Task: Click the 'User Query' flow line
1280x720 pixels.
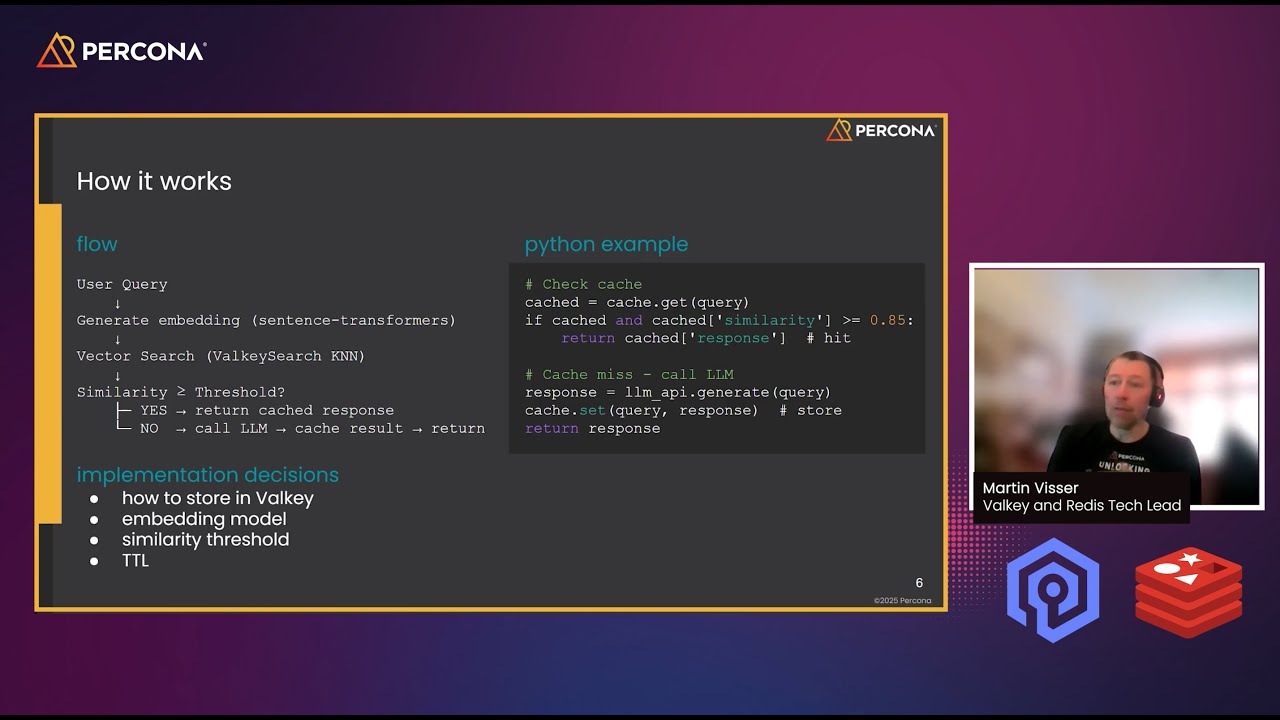Action: [x=122, y=284]
